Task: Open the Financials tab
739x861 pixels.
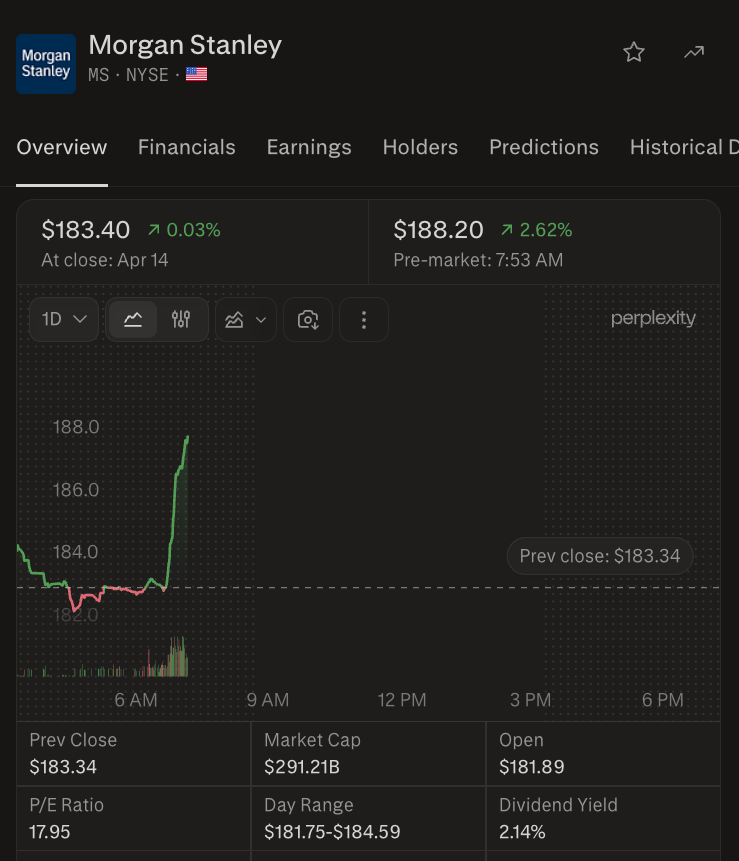Action: point(187,147)
